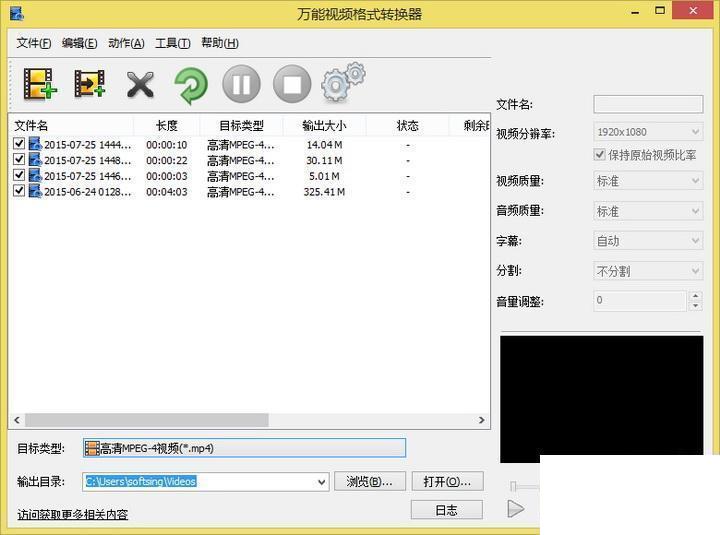The height and width of the screenshot is (535, 720).
Task: Increase 音量调整 with the up arrow
Action: coord(696,296)
